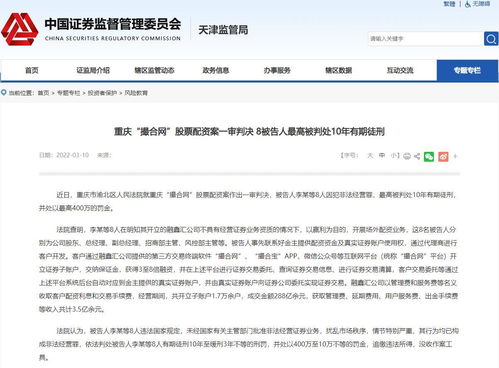
Task: Go to 投资者保护 in breadcrumb
Action: tap(102, 93)
